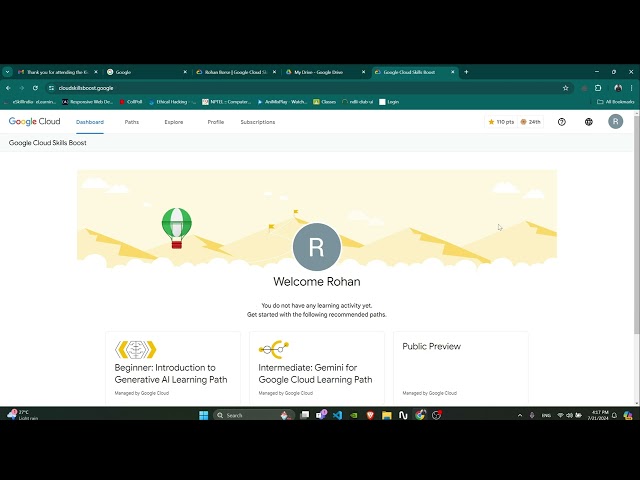640x480 pixels.
Task: View site information icon in address bar
Action: click(51, 88)
